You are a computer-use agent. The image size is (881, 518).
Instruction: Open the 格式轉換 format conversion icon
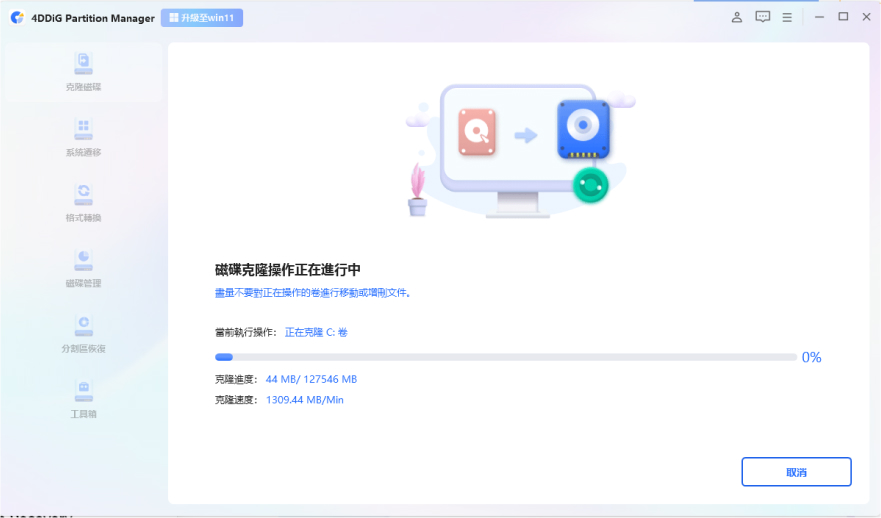[x=83, y=194]
